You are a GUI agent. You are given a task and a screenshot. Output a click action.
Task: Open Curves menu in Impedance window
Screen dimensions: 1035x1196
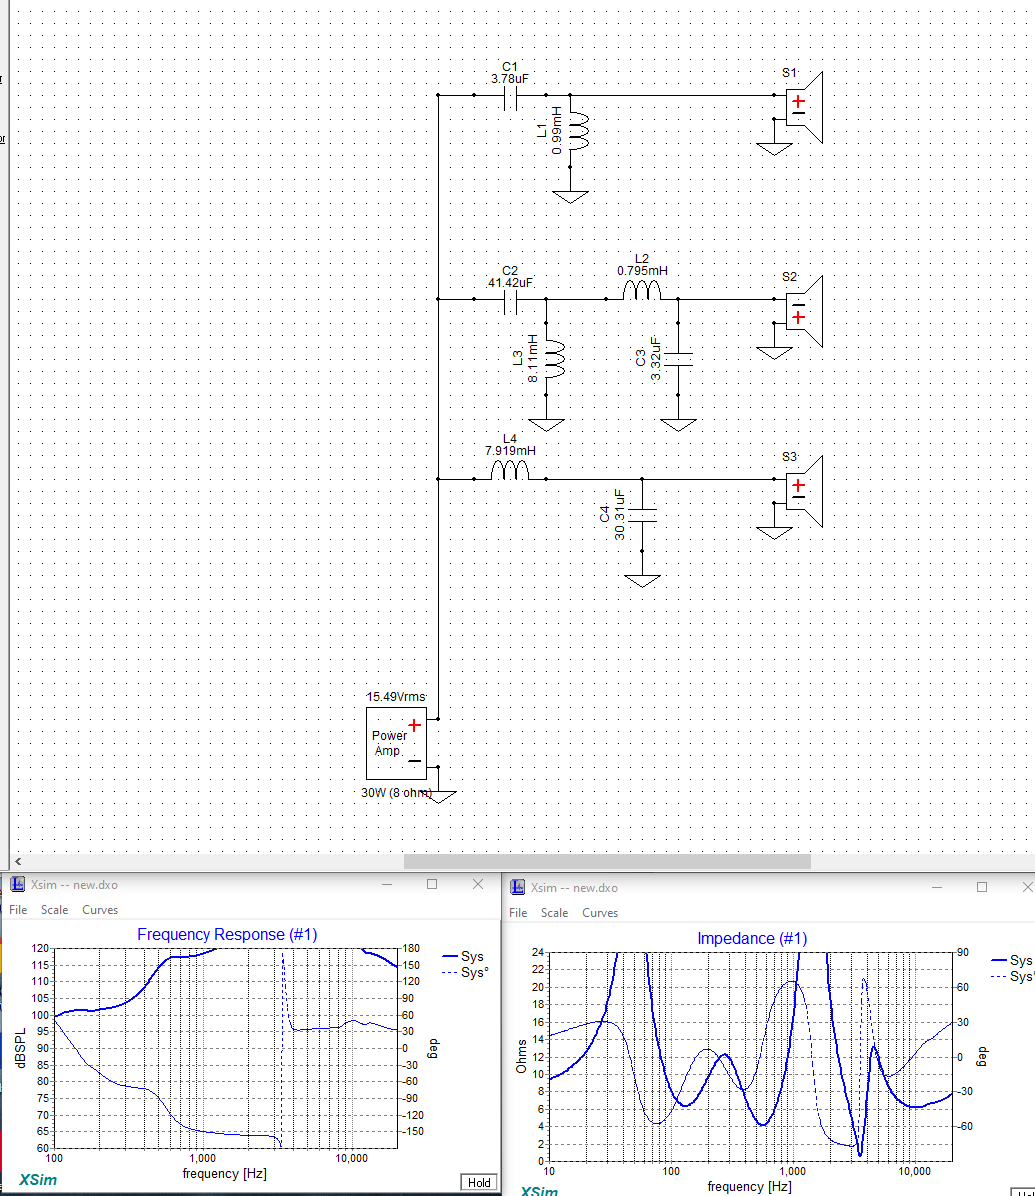(x=600, y=913)
